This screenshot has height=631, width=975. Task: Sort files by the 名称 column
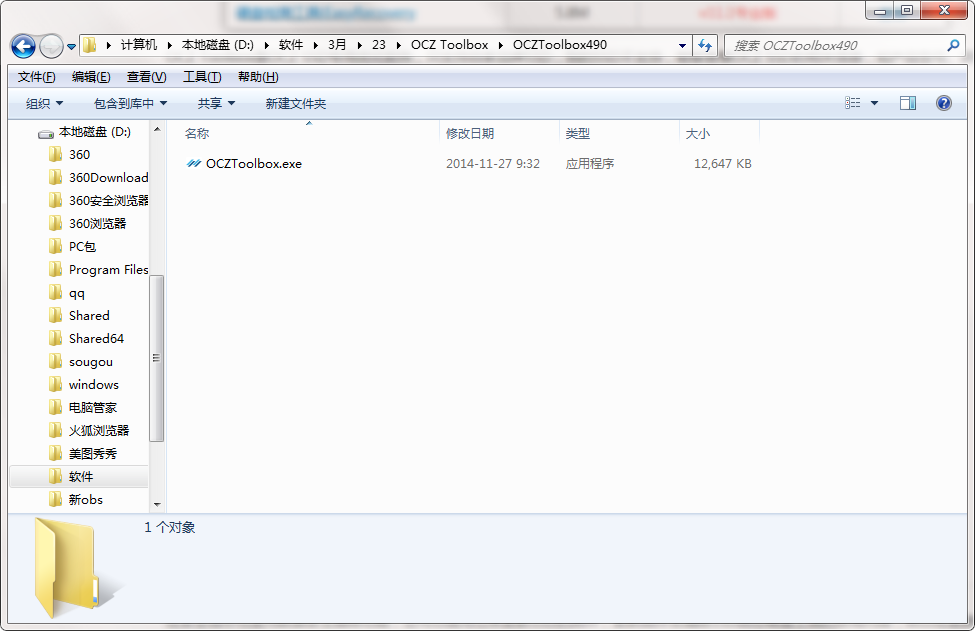197,134
